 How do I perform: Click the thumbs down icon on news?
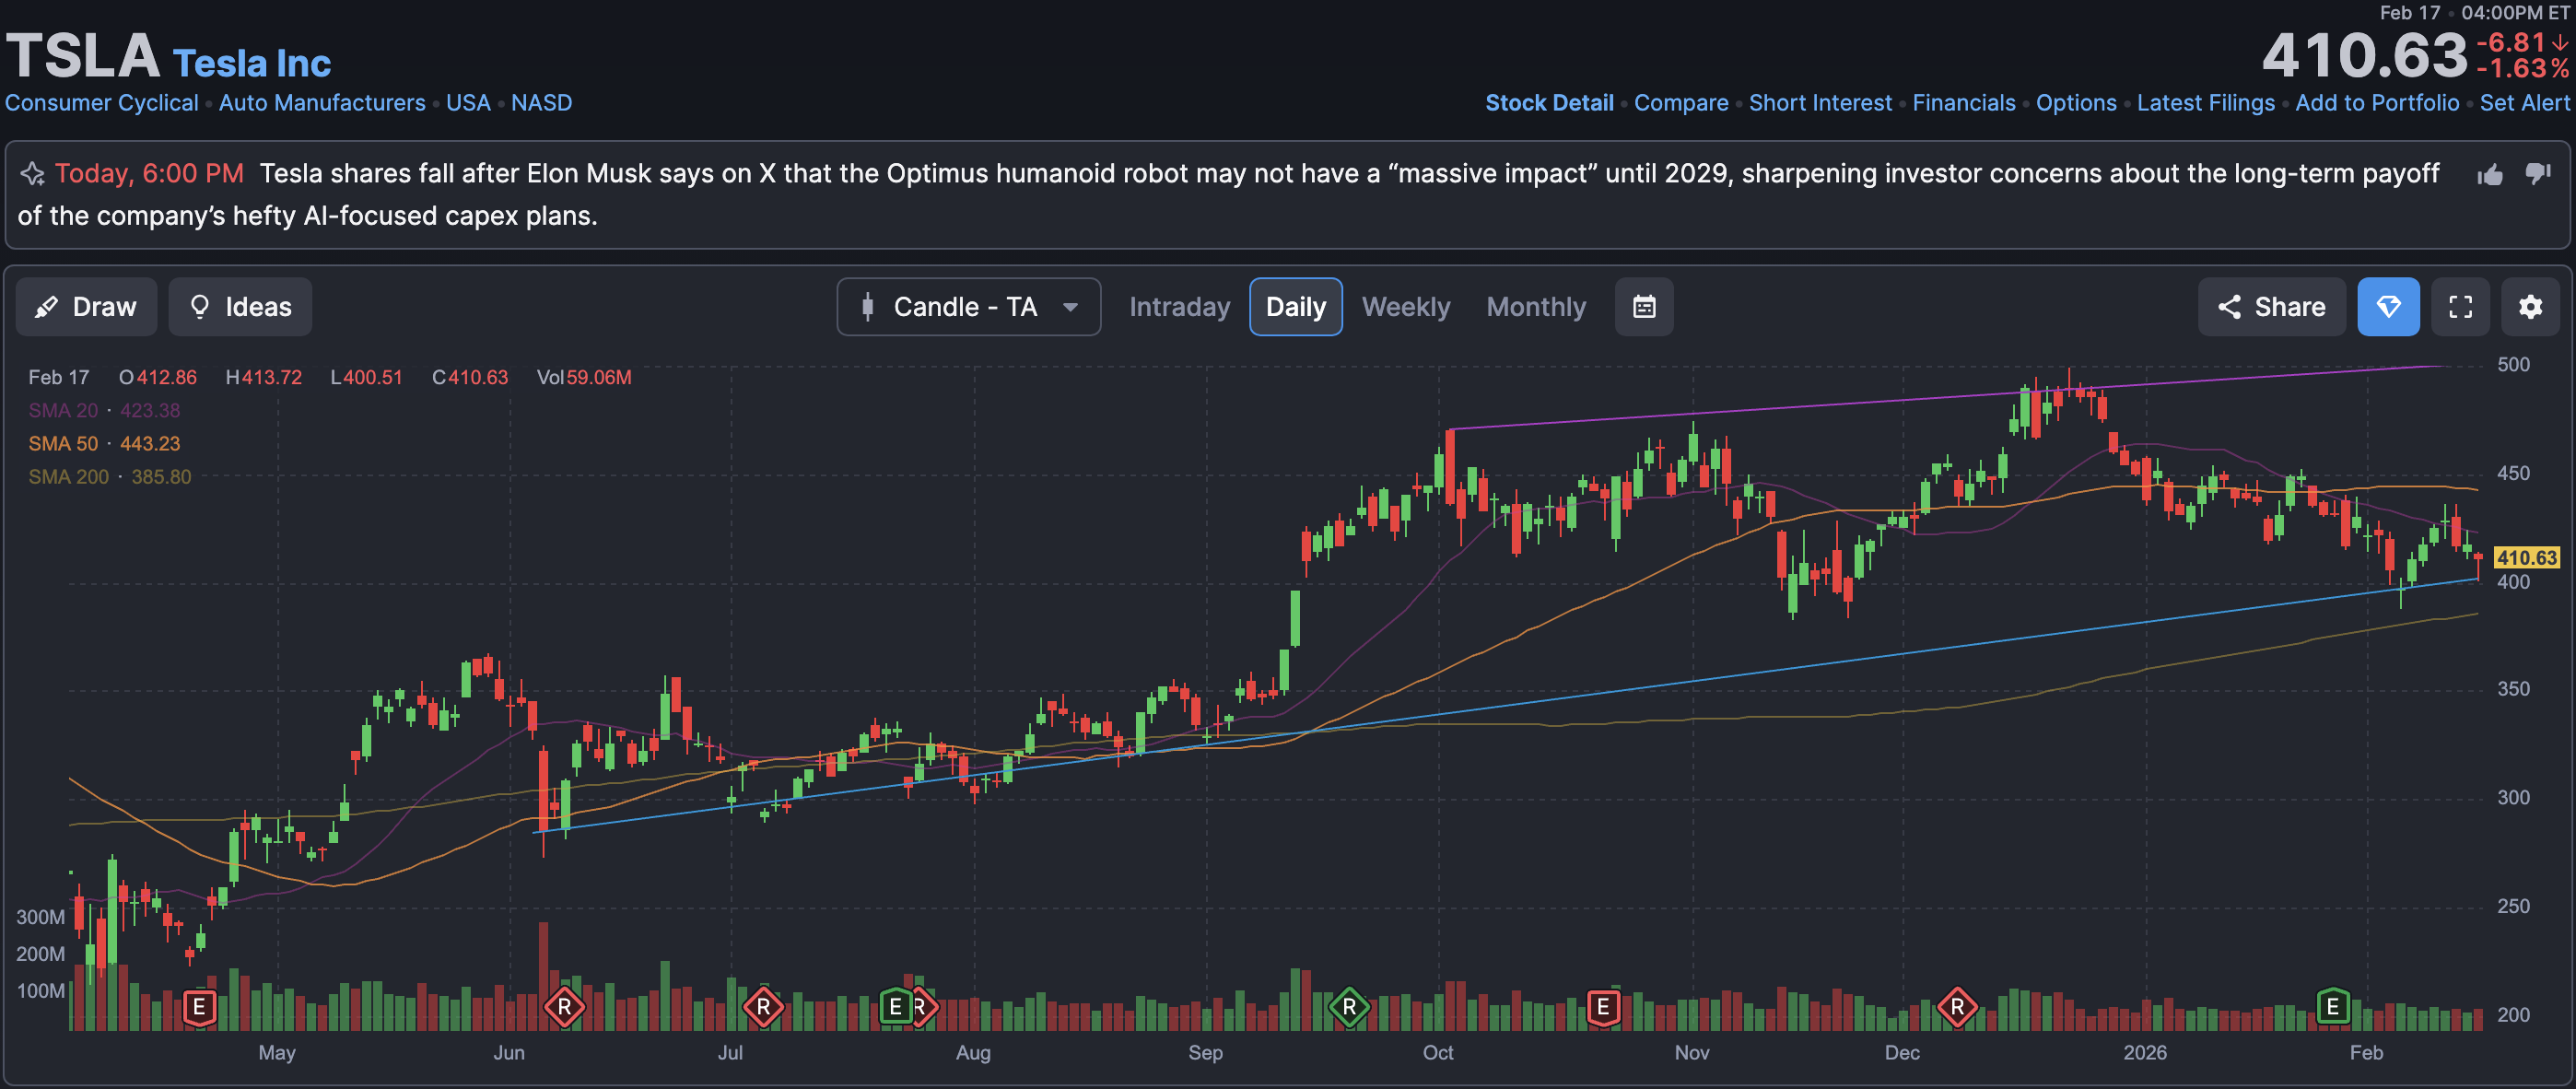pos(2538,175)
